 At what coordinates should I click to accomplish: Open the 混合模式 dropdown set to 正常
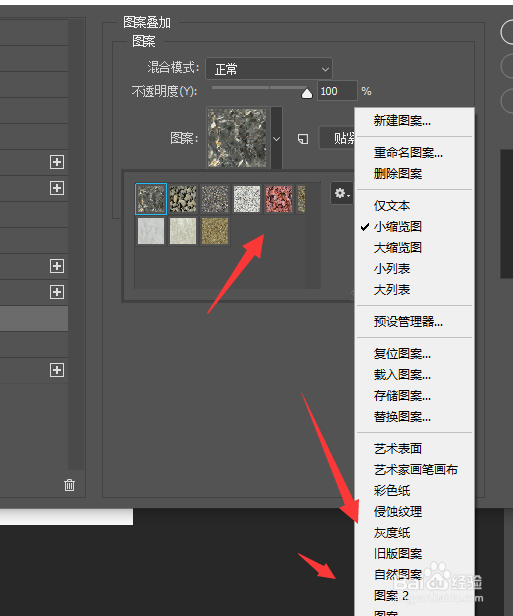[269, 69]
